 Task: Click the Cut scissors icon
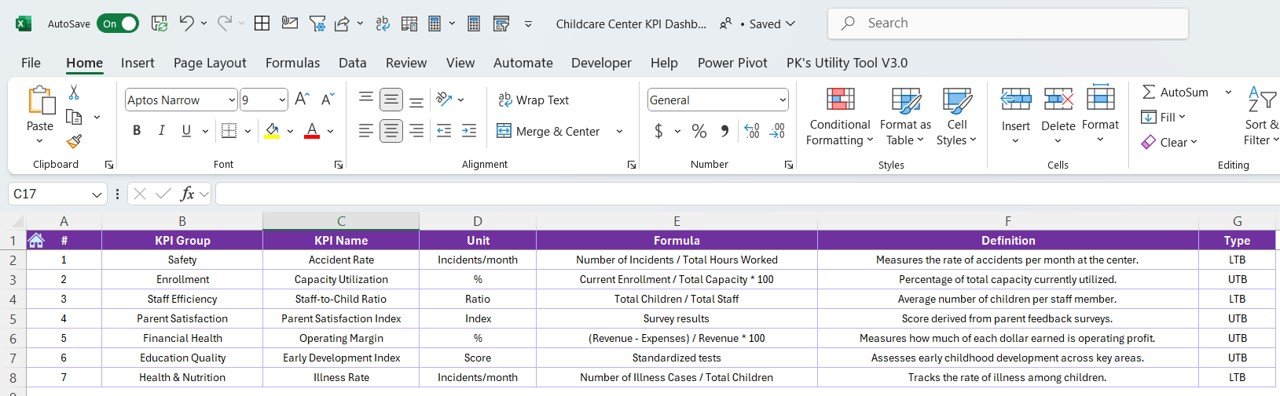pos(73,93)
